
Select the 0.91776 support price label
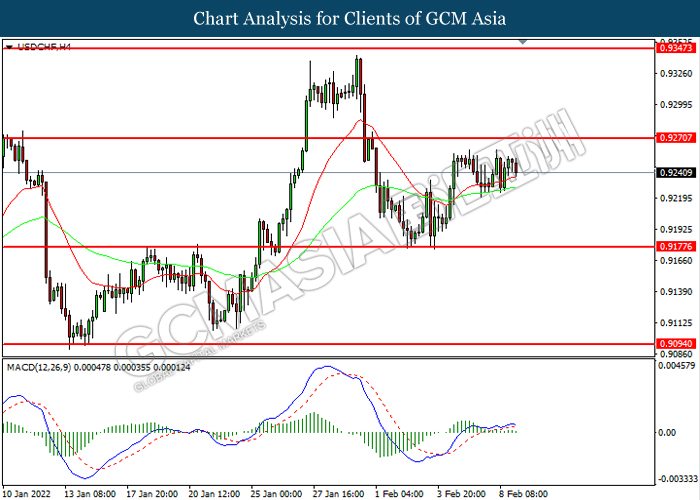click(676, 246)
